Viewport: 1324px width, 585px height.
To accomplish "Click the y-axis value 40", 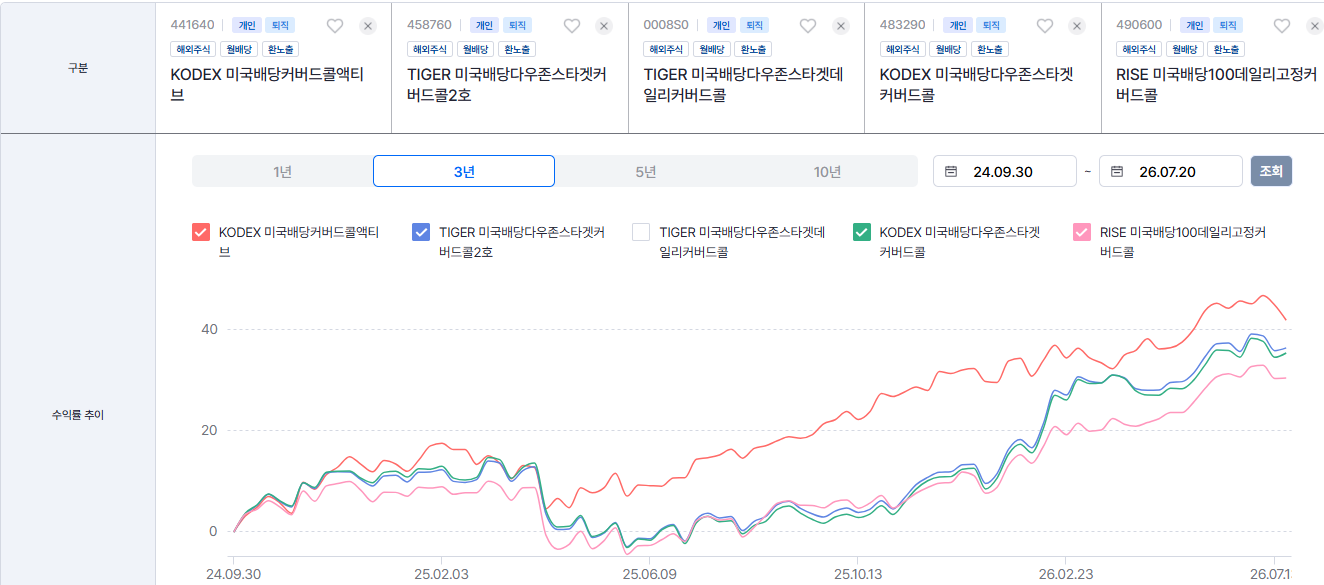I will point(209,329).
